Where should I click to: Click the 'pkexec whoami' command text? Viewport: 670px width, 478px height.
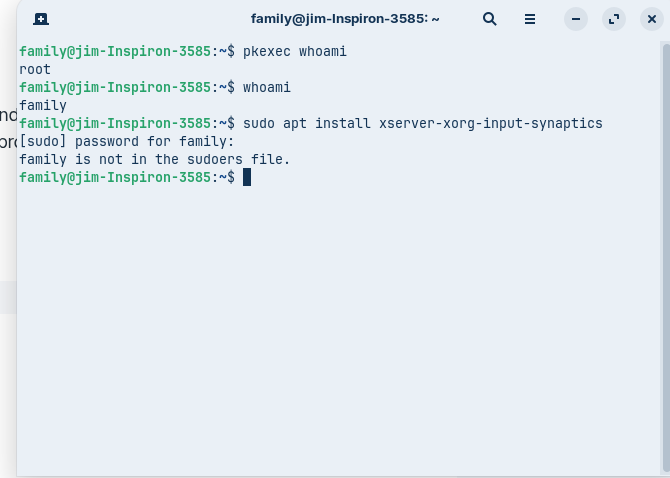tap(295, 51)
